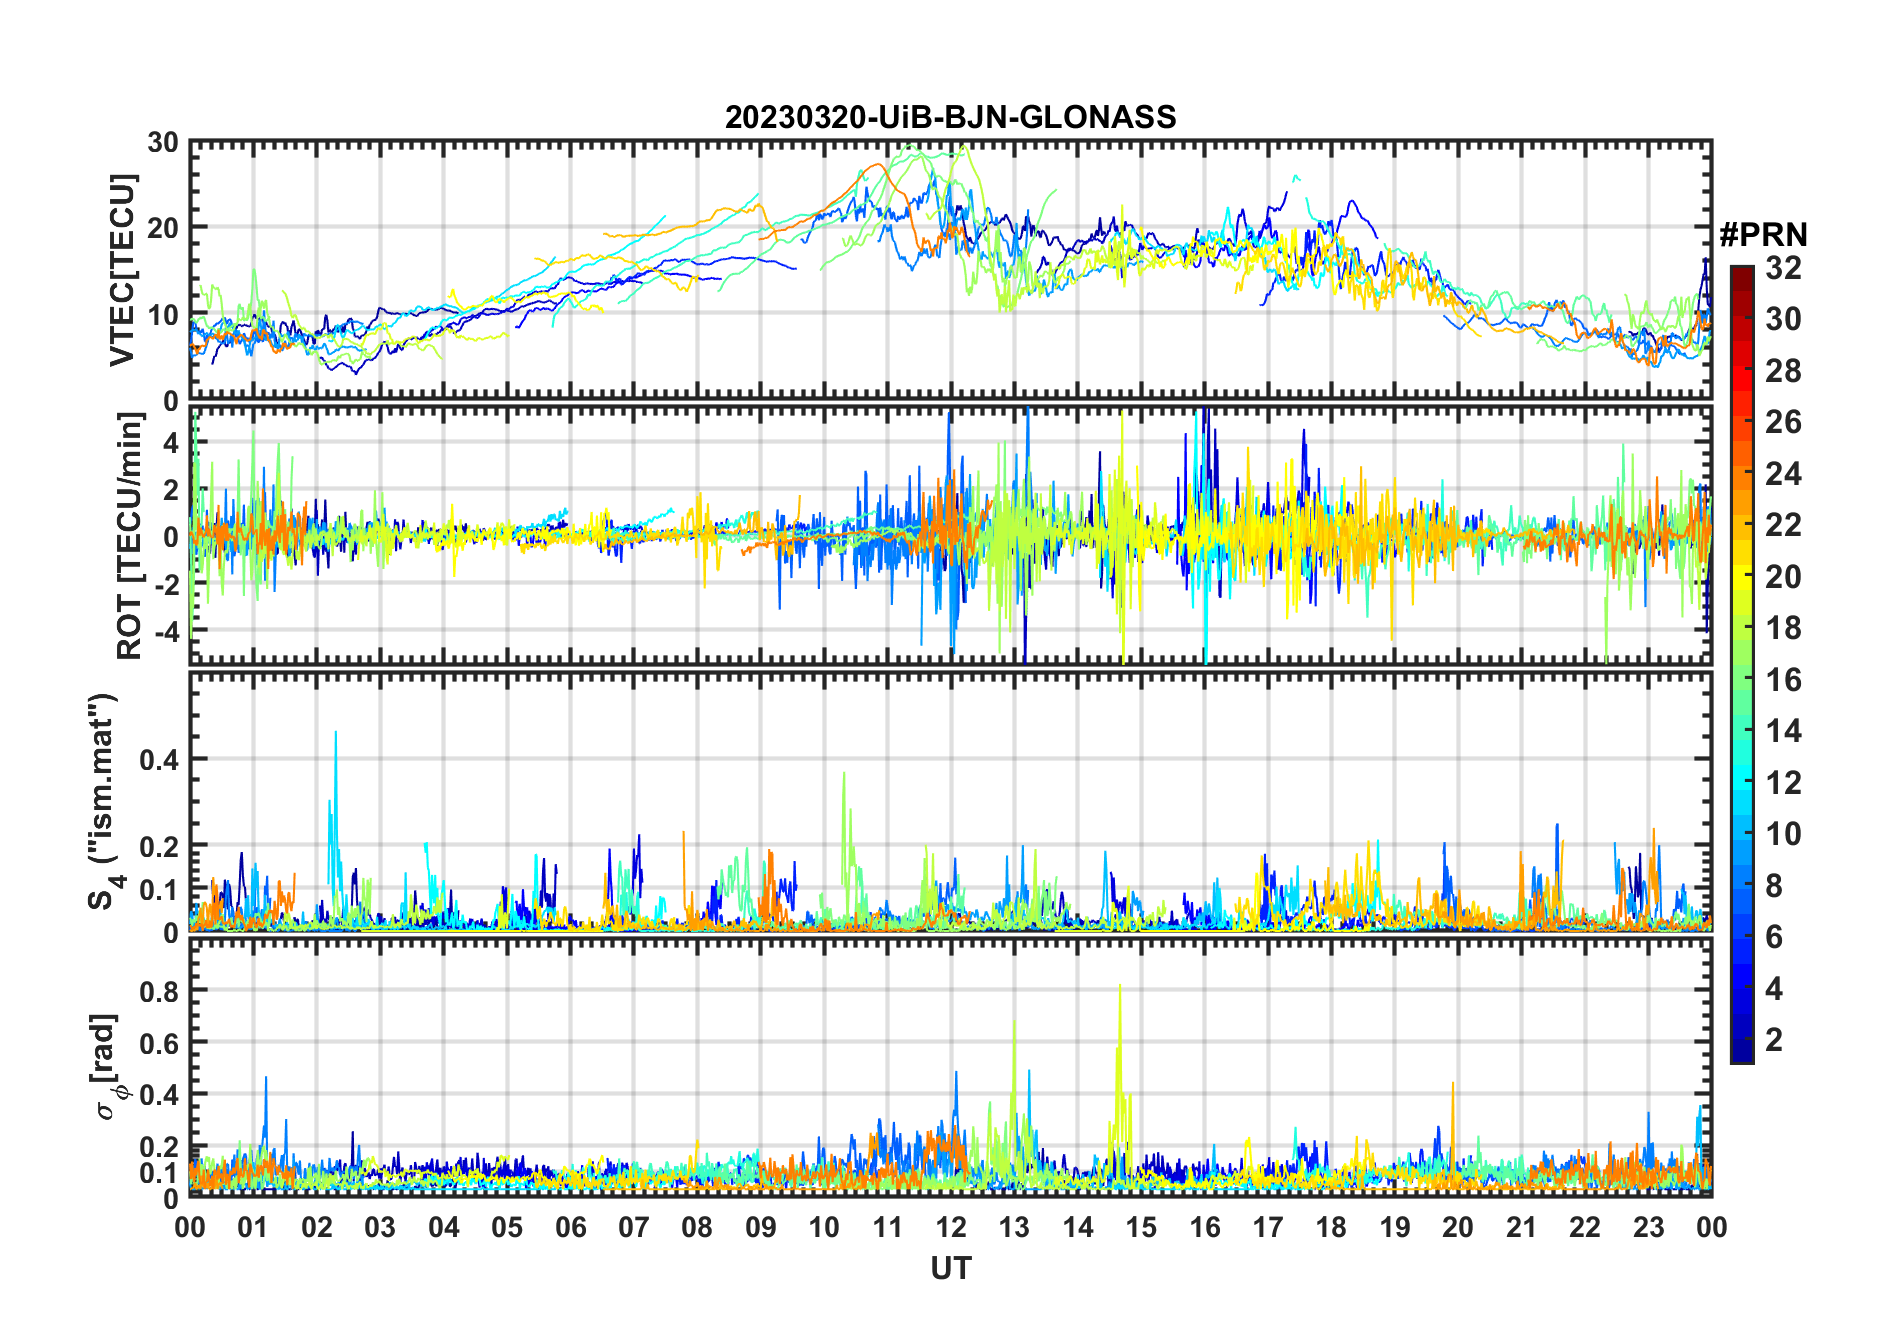The image size is (1902, 1330).
Task: Click the 0.6 tick on the sigma-phi axis
Action: pos(159,1043)
